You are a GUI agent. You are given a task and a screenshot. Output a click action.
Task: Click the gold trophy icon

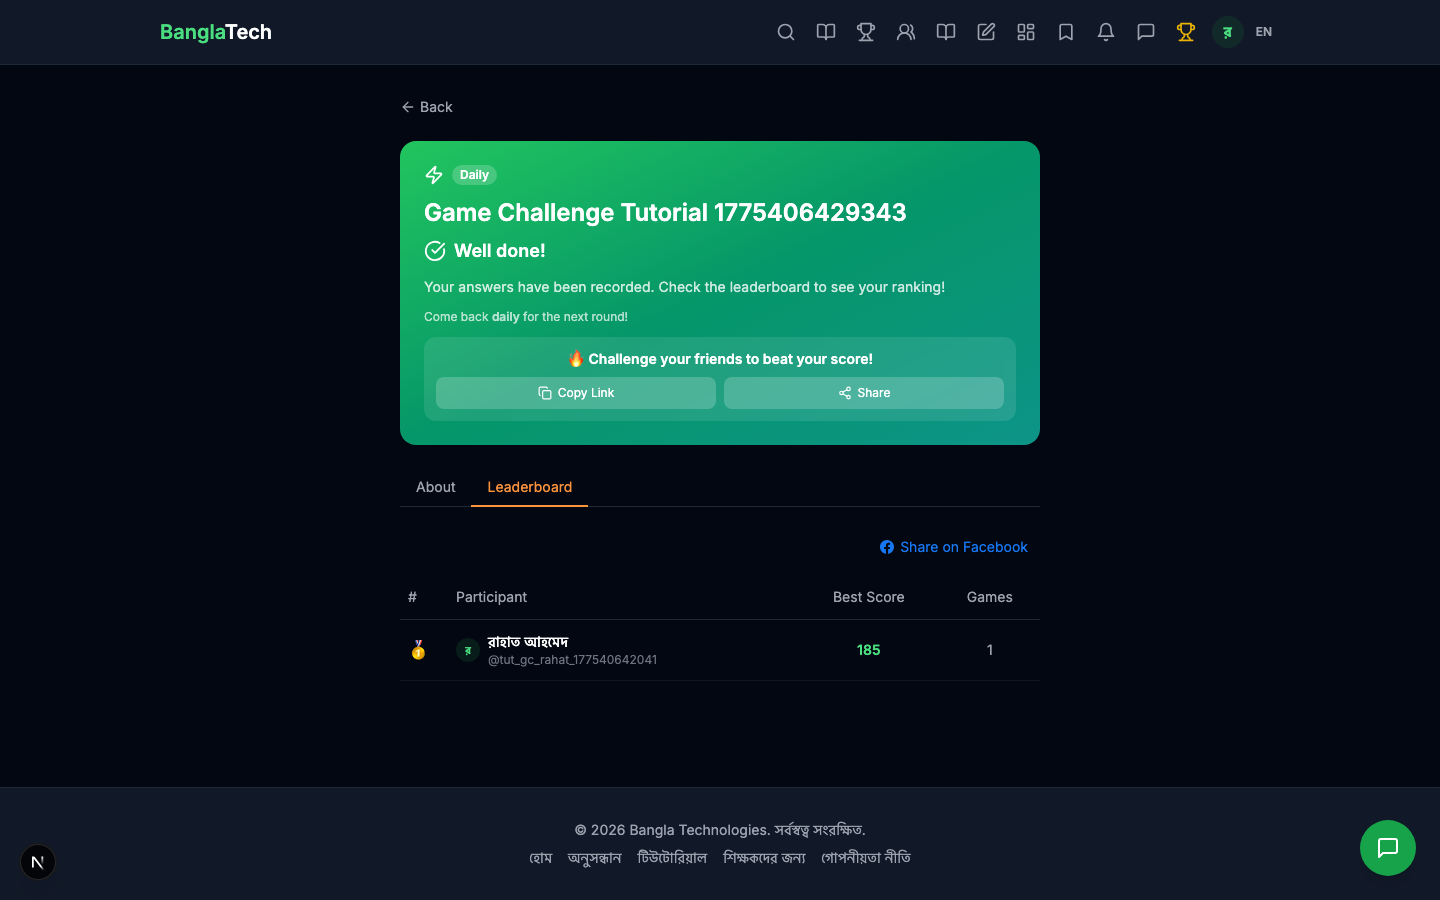point(1186,32)
